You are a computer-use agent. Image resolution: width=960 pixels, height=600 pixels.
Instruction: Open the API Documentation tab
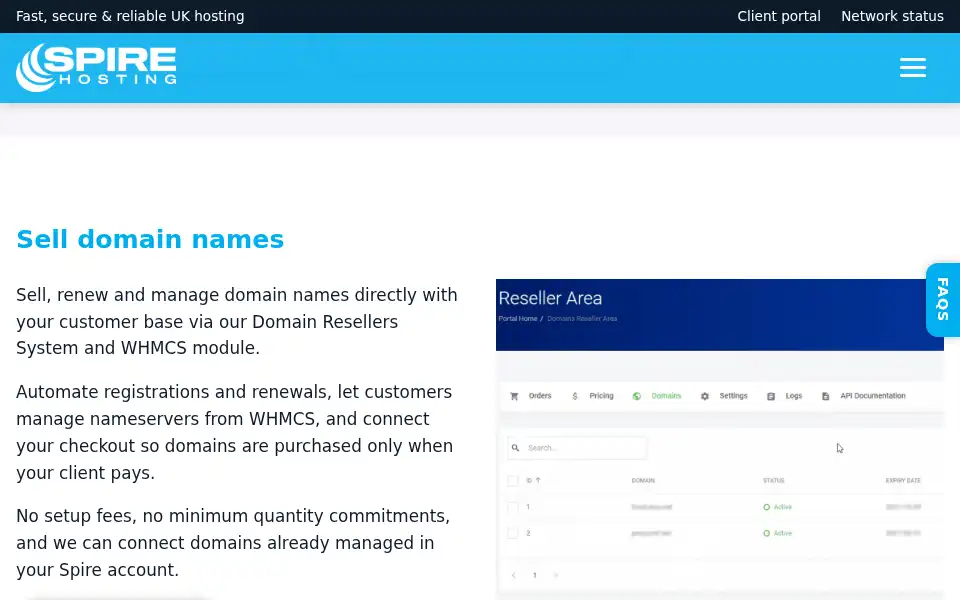click(872, 396)
